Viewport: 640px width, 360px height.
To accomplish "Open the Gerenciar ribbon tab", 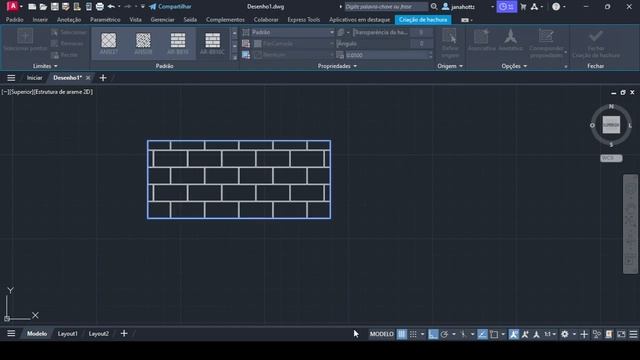I will click(x=162, y=20).
